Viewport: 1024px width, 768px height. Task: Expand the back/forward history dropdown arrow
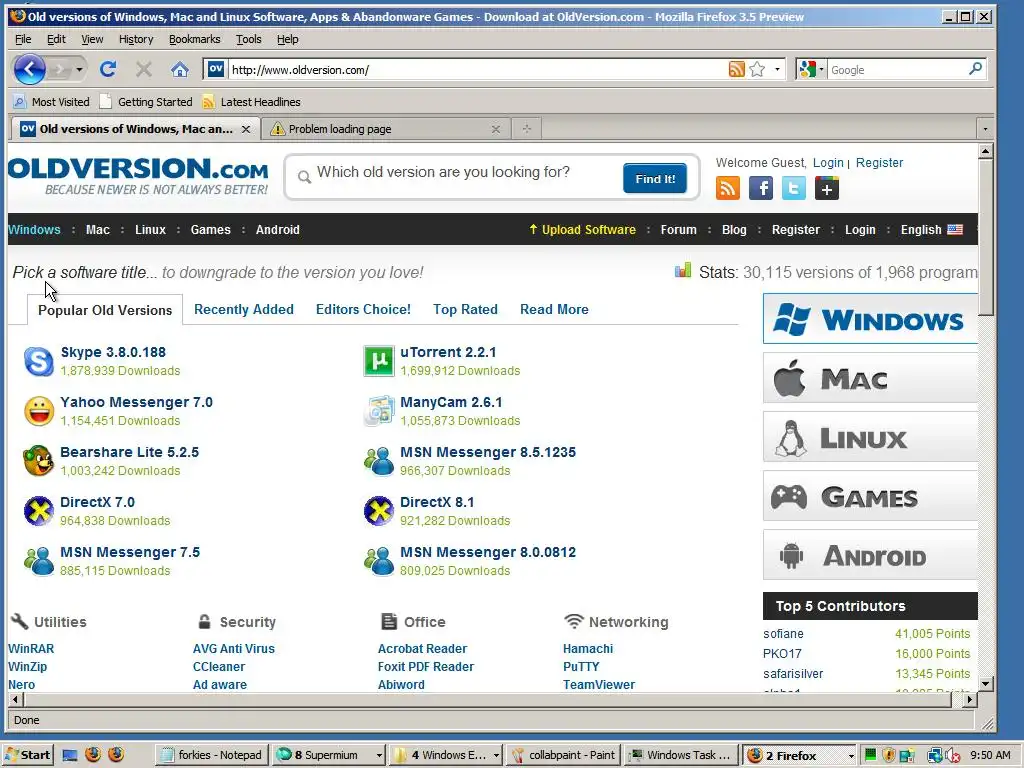click(x=79, y=69)
